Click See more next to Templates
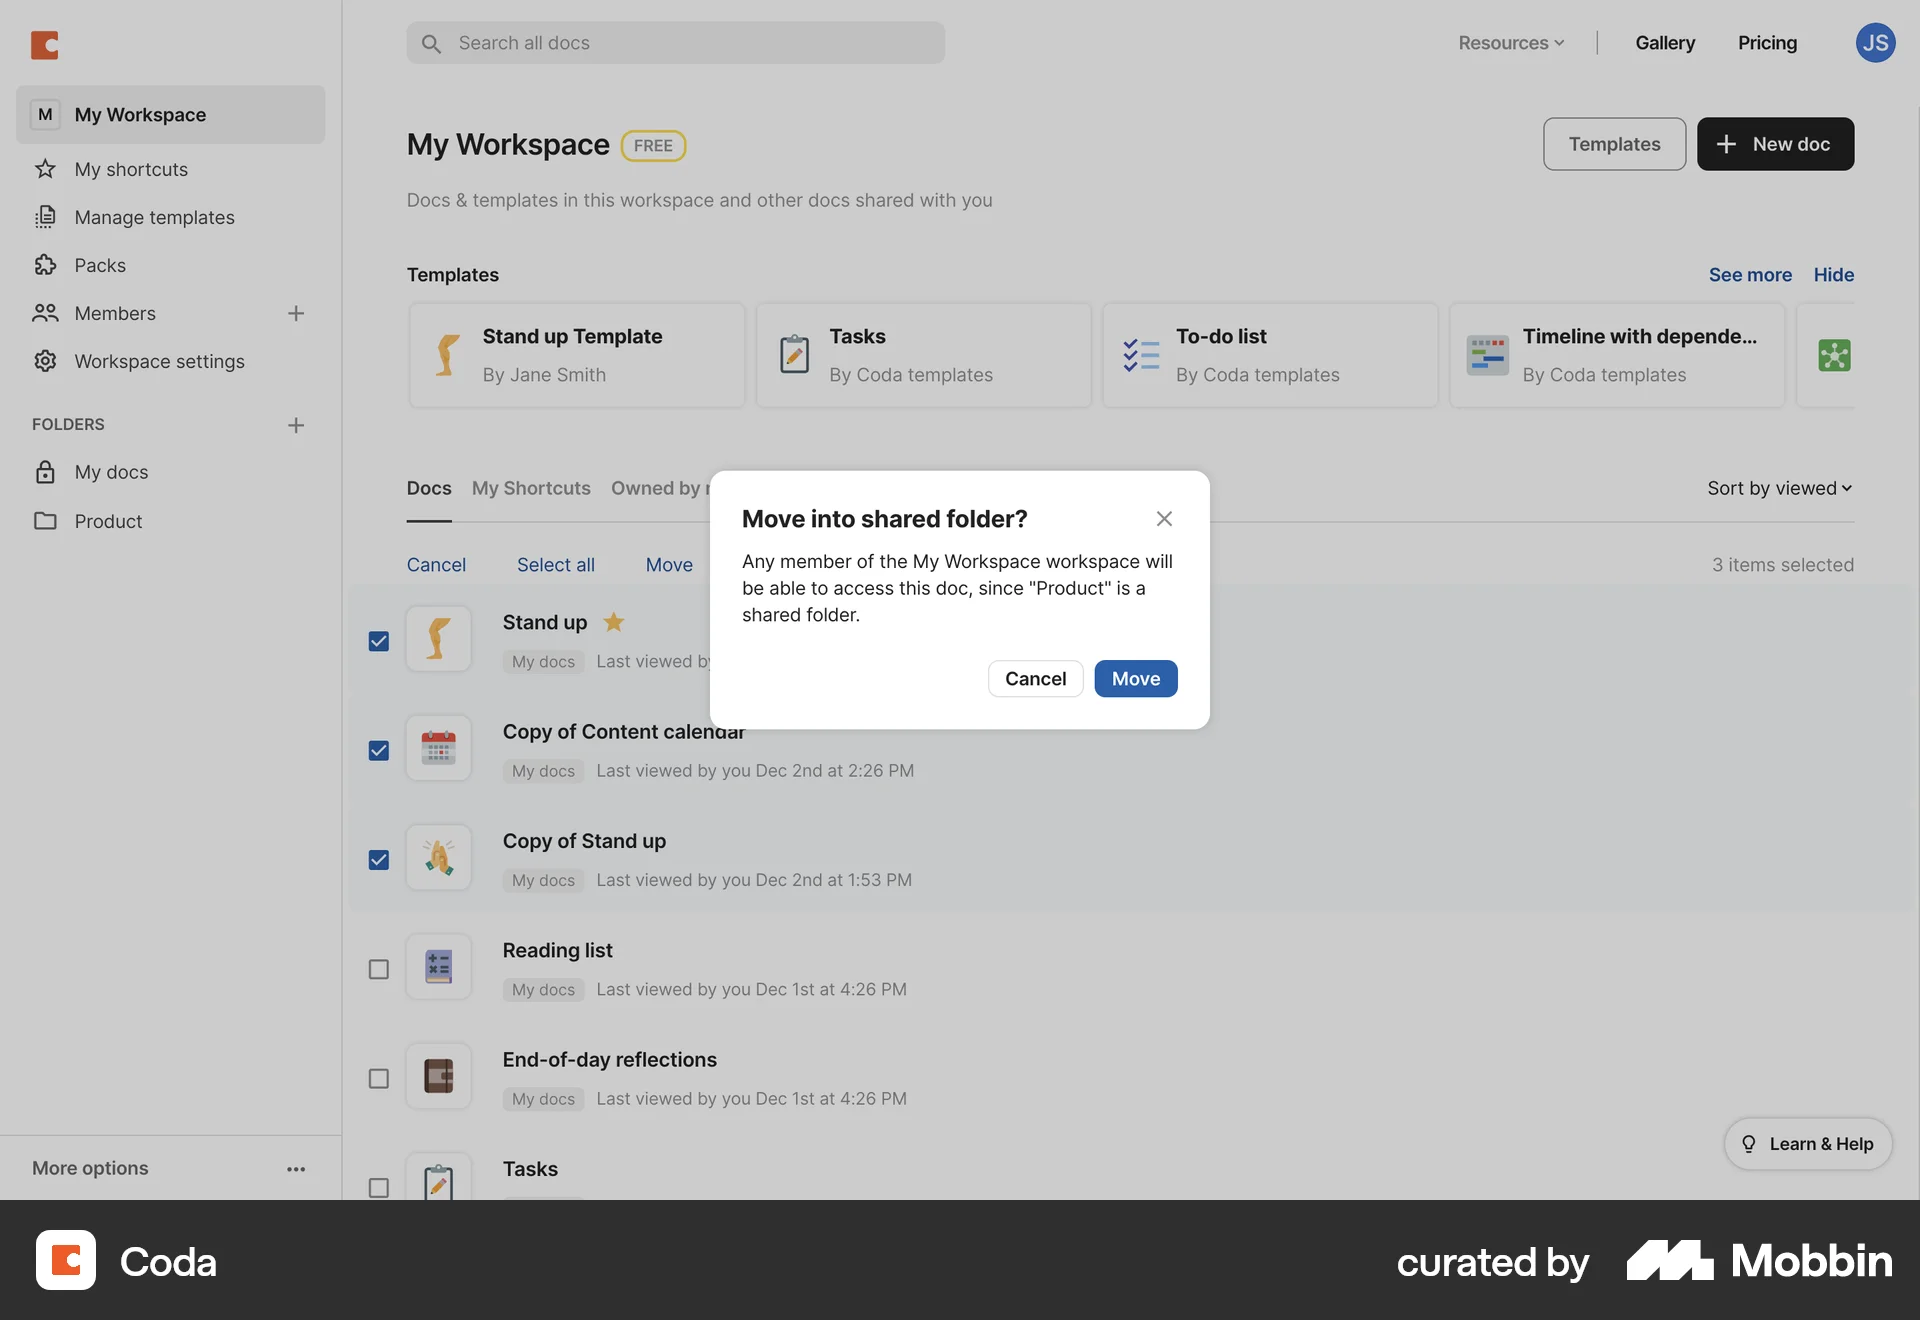Image resolution: width=1920 pixels, height=1320 pixels. point(1750,274)
